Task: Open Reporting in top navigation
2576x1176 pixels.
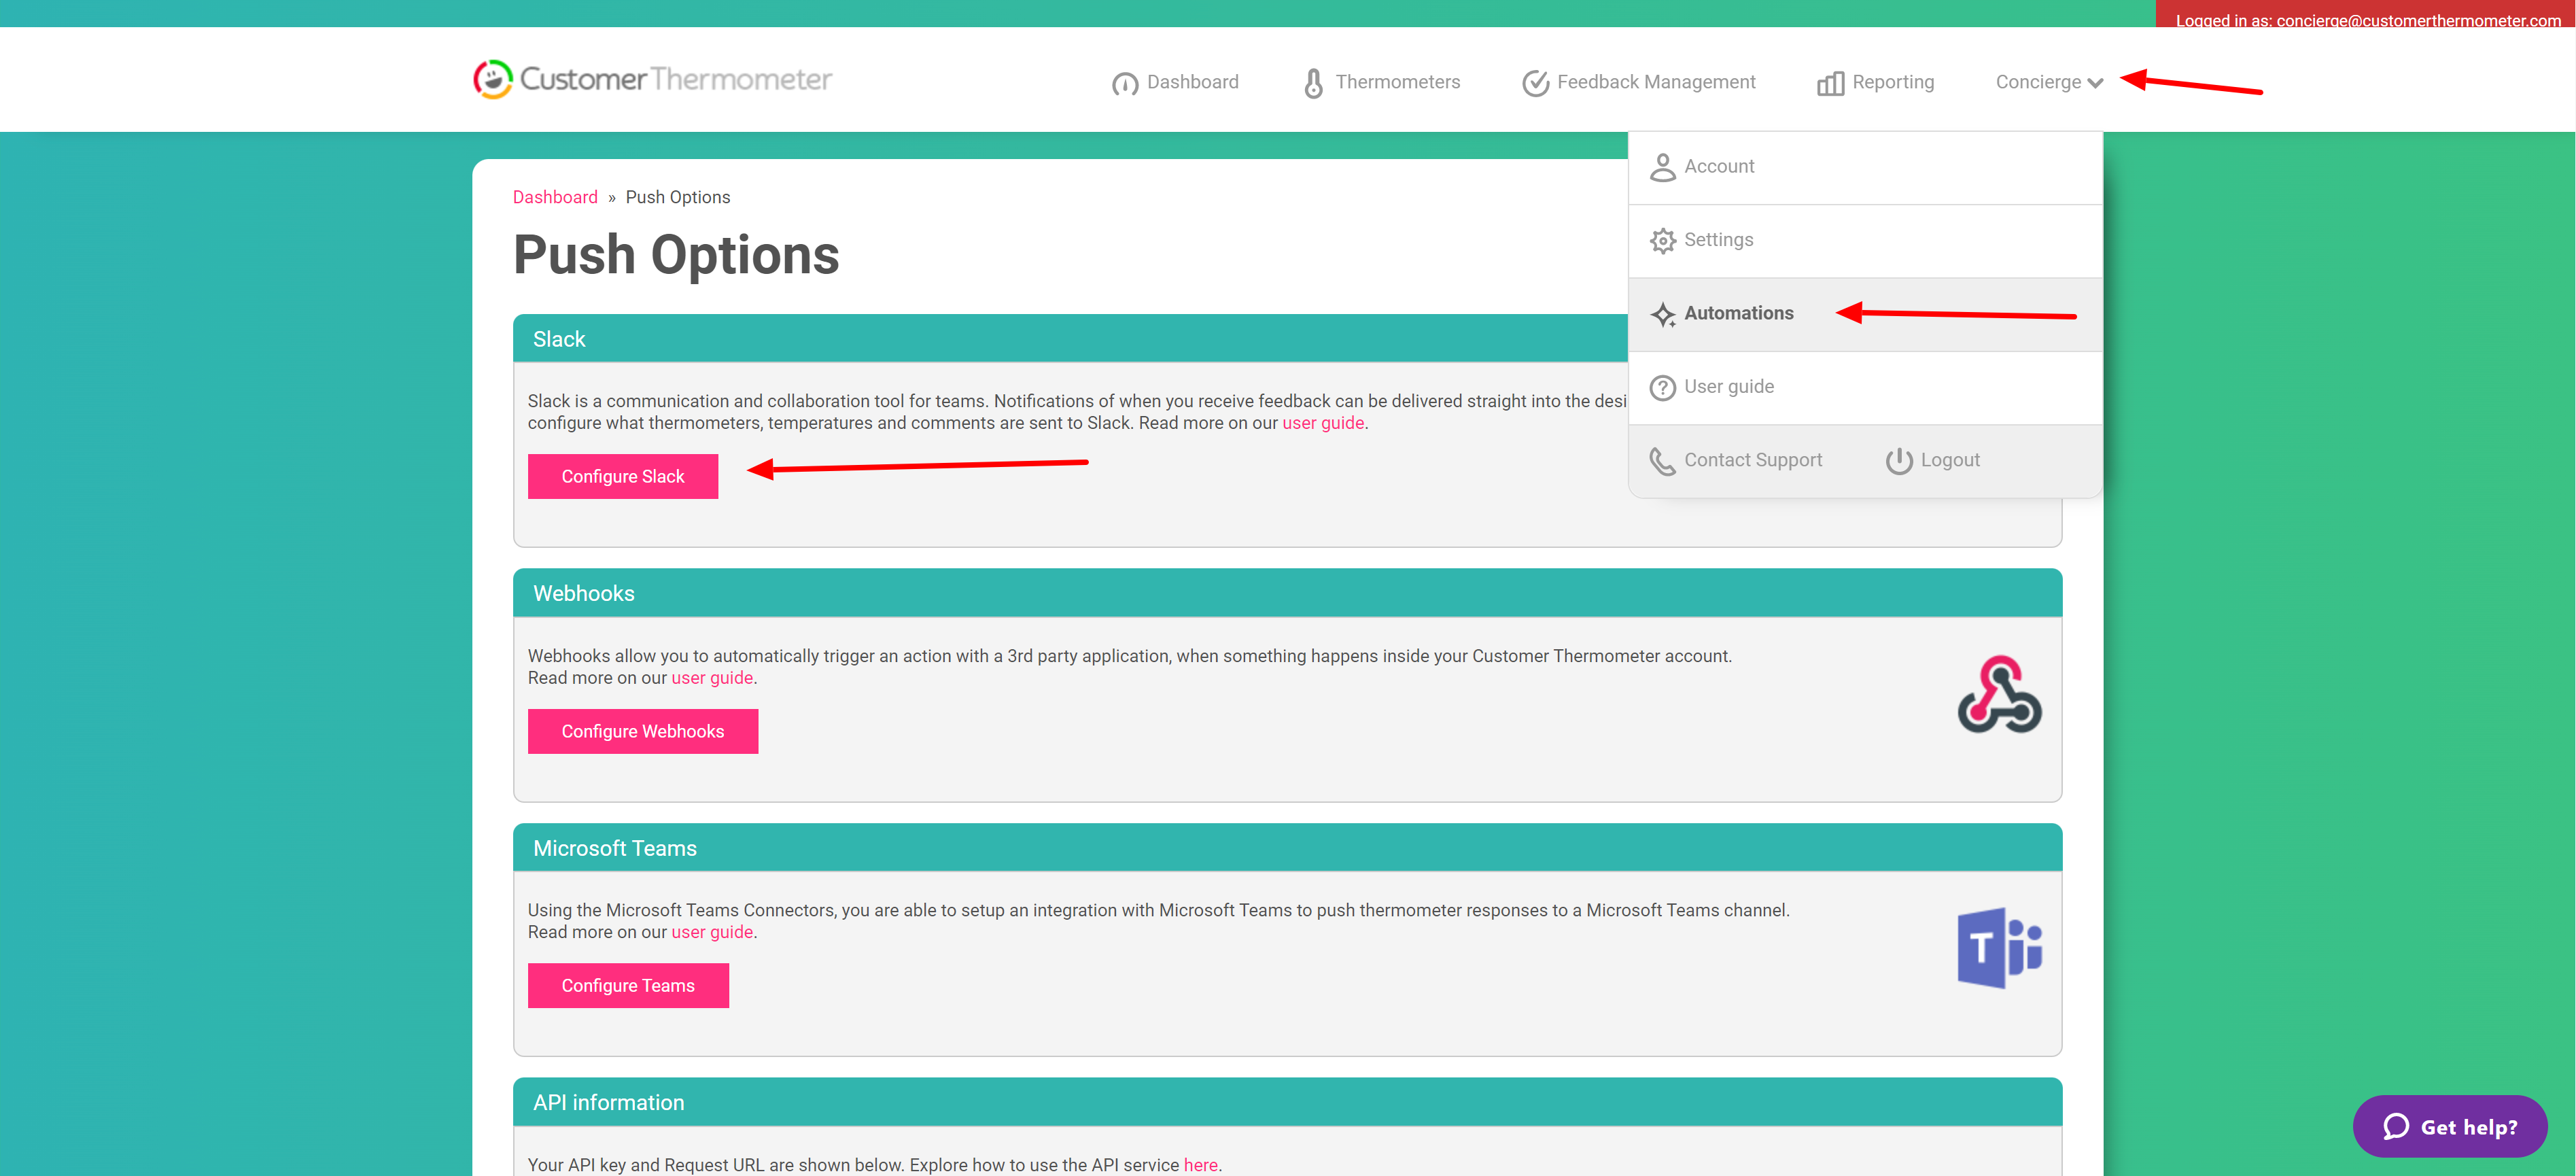Action: click(1875, 82)
